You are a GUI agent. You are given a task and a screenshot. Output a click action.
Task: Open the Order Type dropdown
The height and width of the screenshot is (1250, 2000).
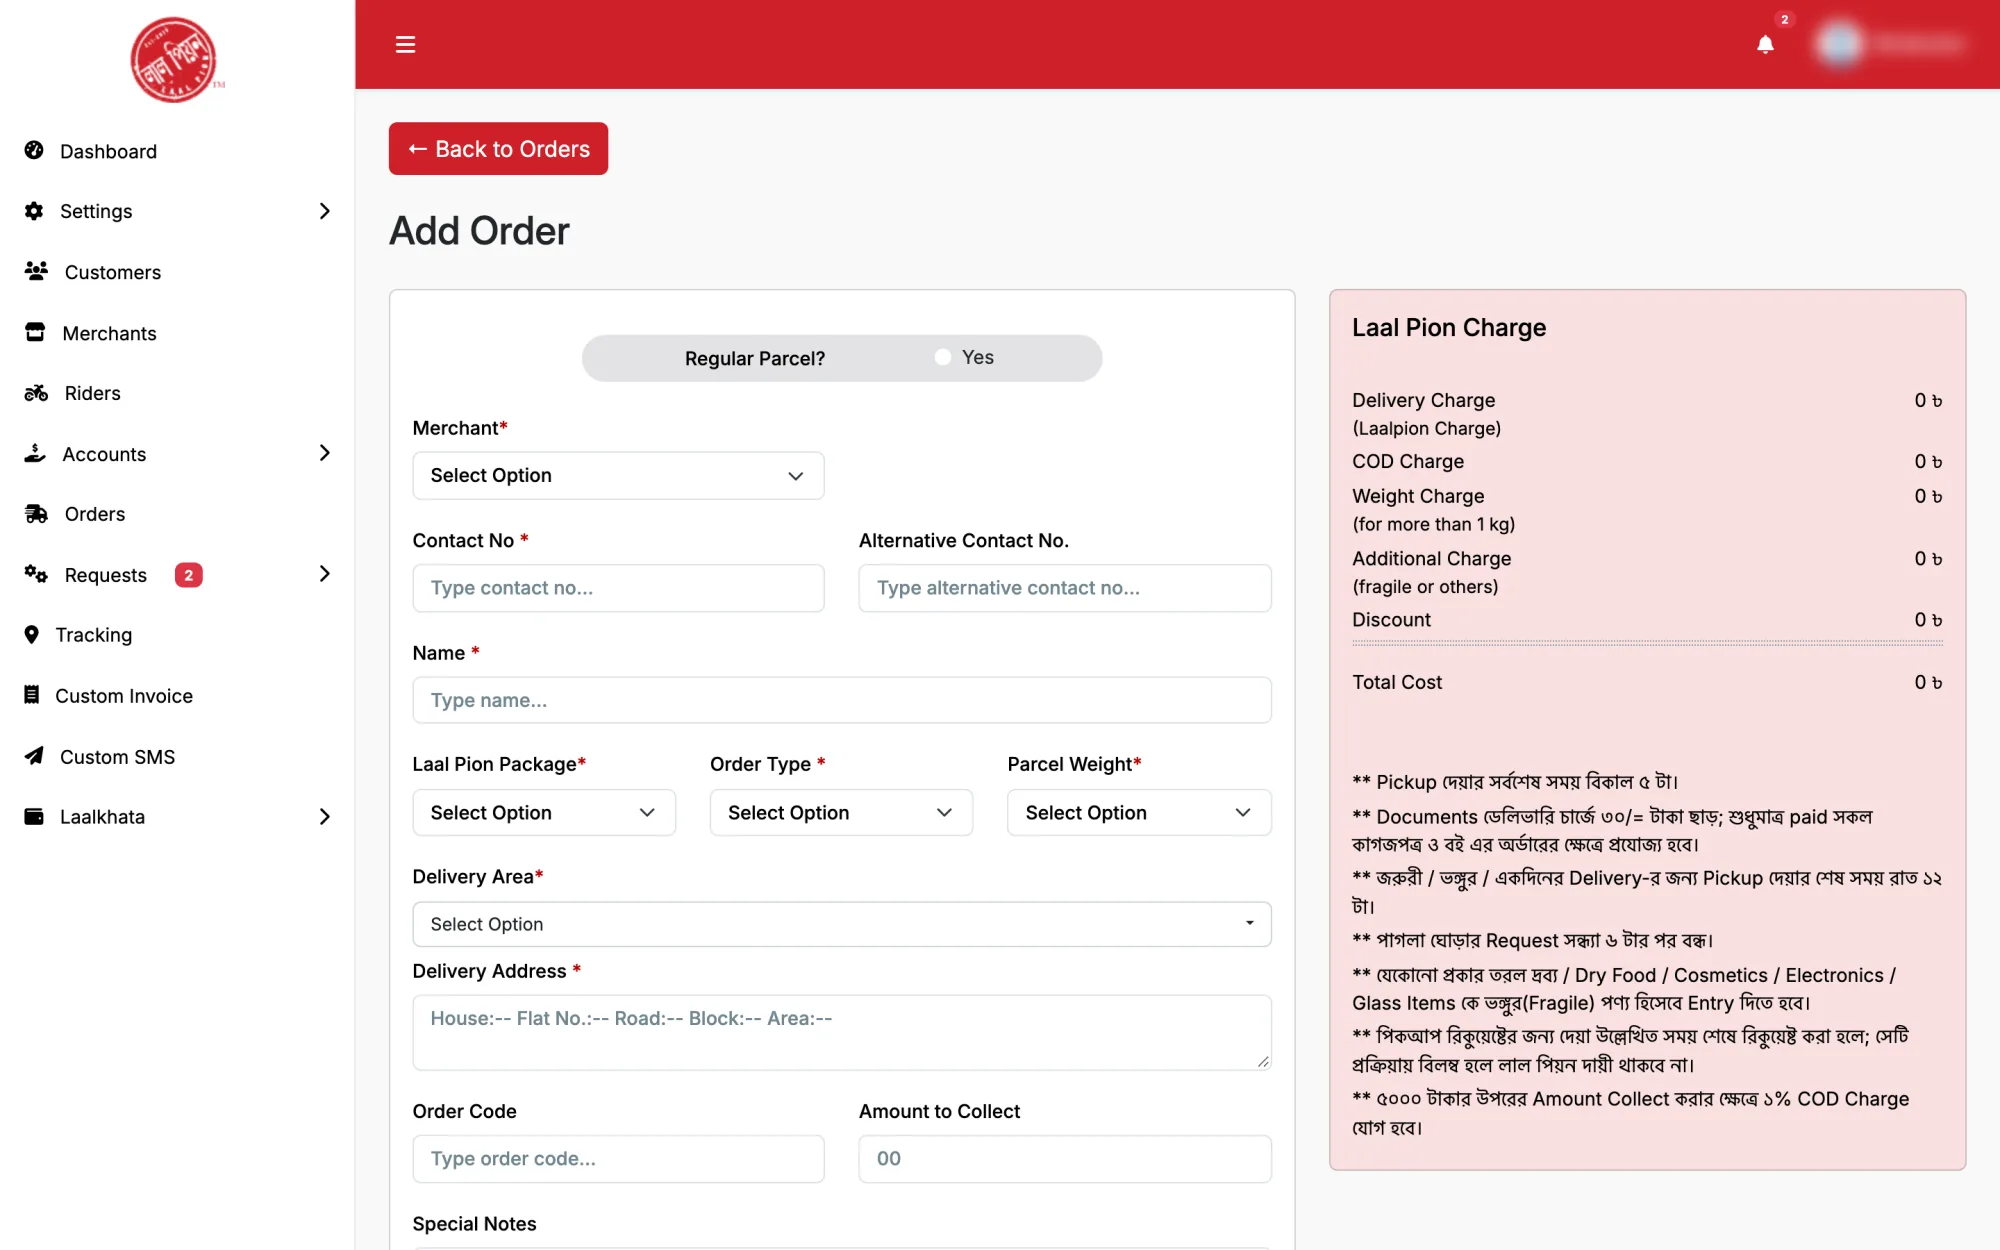[x=841, y=812]
